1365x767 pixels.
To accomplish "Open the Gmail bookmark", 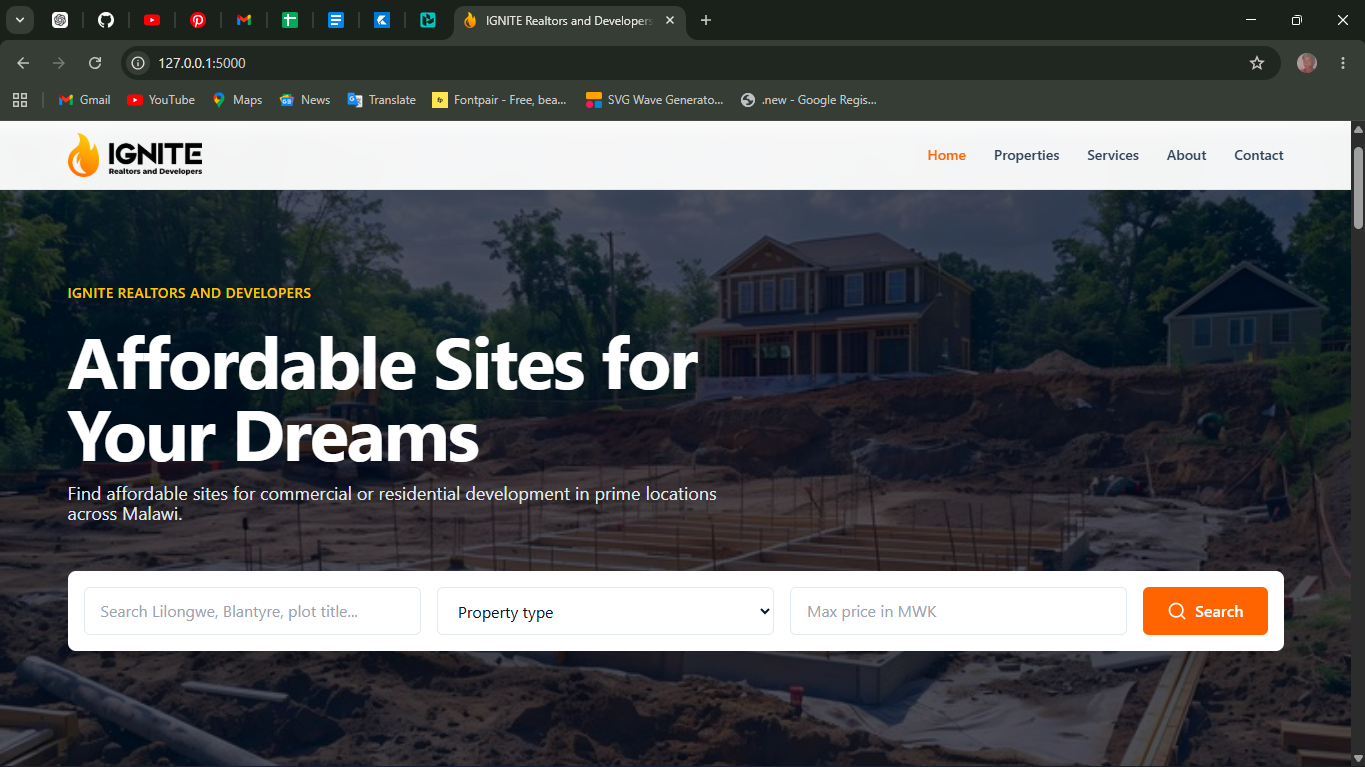I will click(85, 100).
